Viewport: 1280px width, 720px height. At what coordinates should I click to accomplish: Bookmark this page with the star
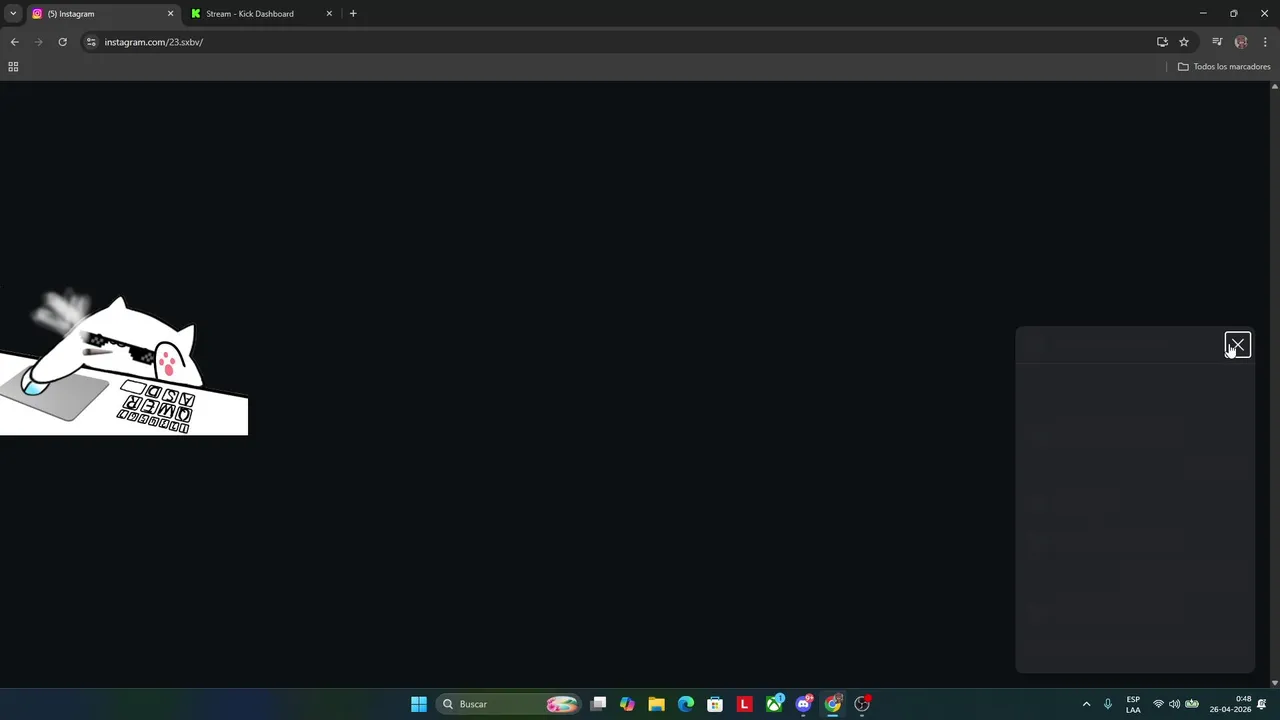pos(1184,42)
